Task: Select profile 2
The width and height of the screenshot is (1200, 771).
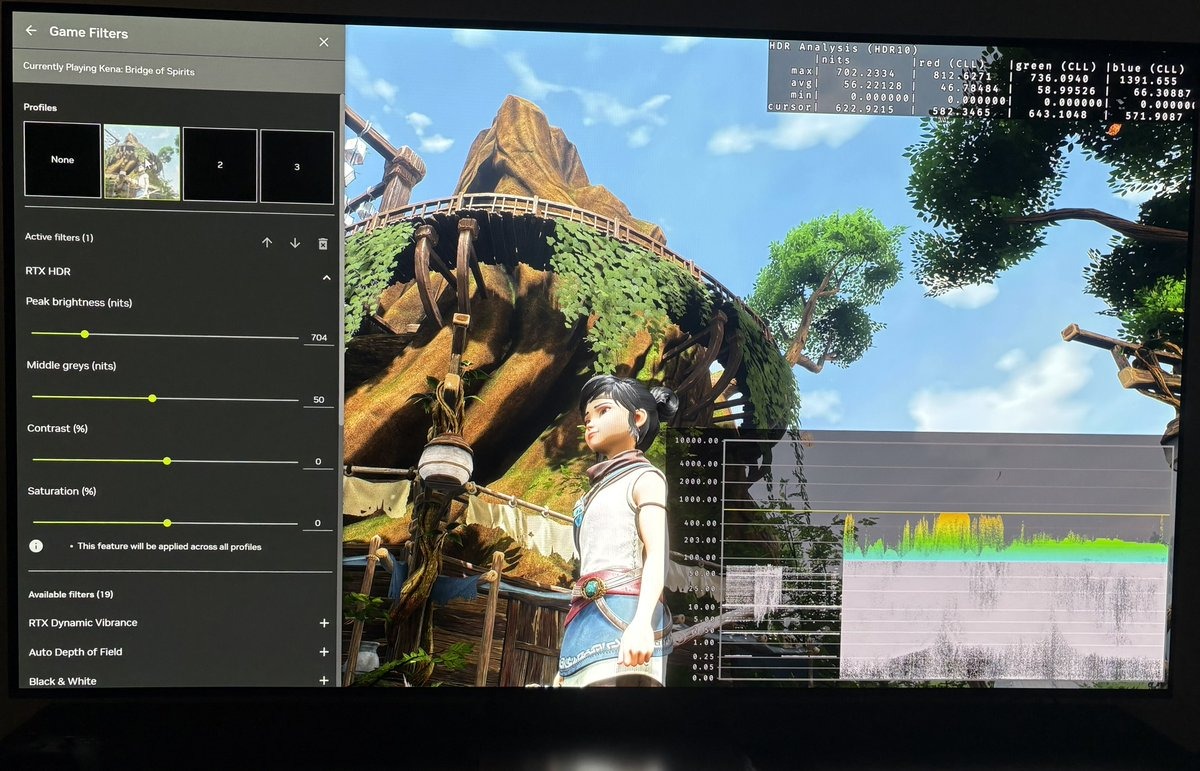Action: 220,166
